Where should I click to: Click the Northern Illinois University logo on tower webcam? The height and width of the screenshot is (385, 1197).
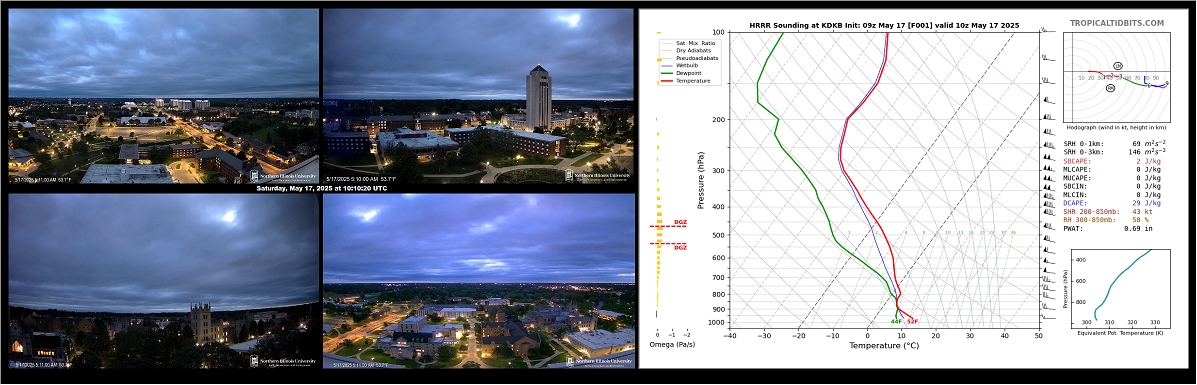[x=598, y=176]
